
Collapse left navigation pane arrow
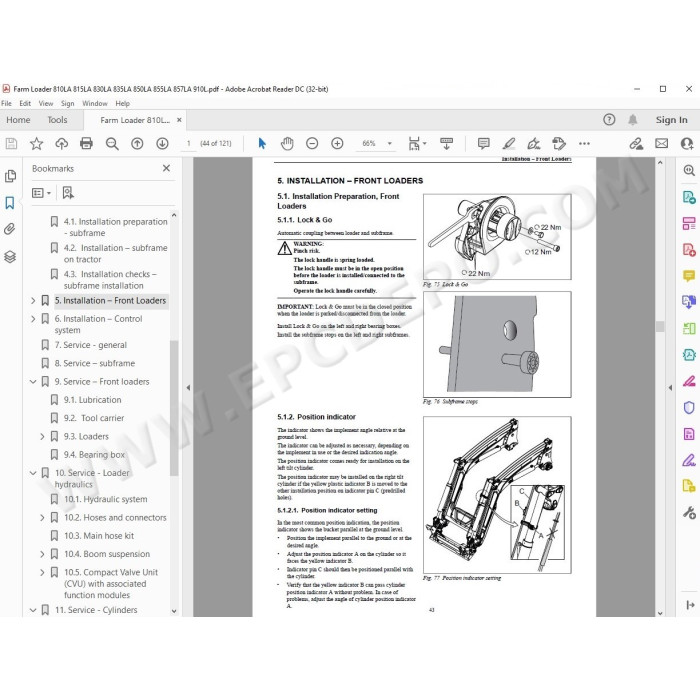(188, 388)
